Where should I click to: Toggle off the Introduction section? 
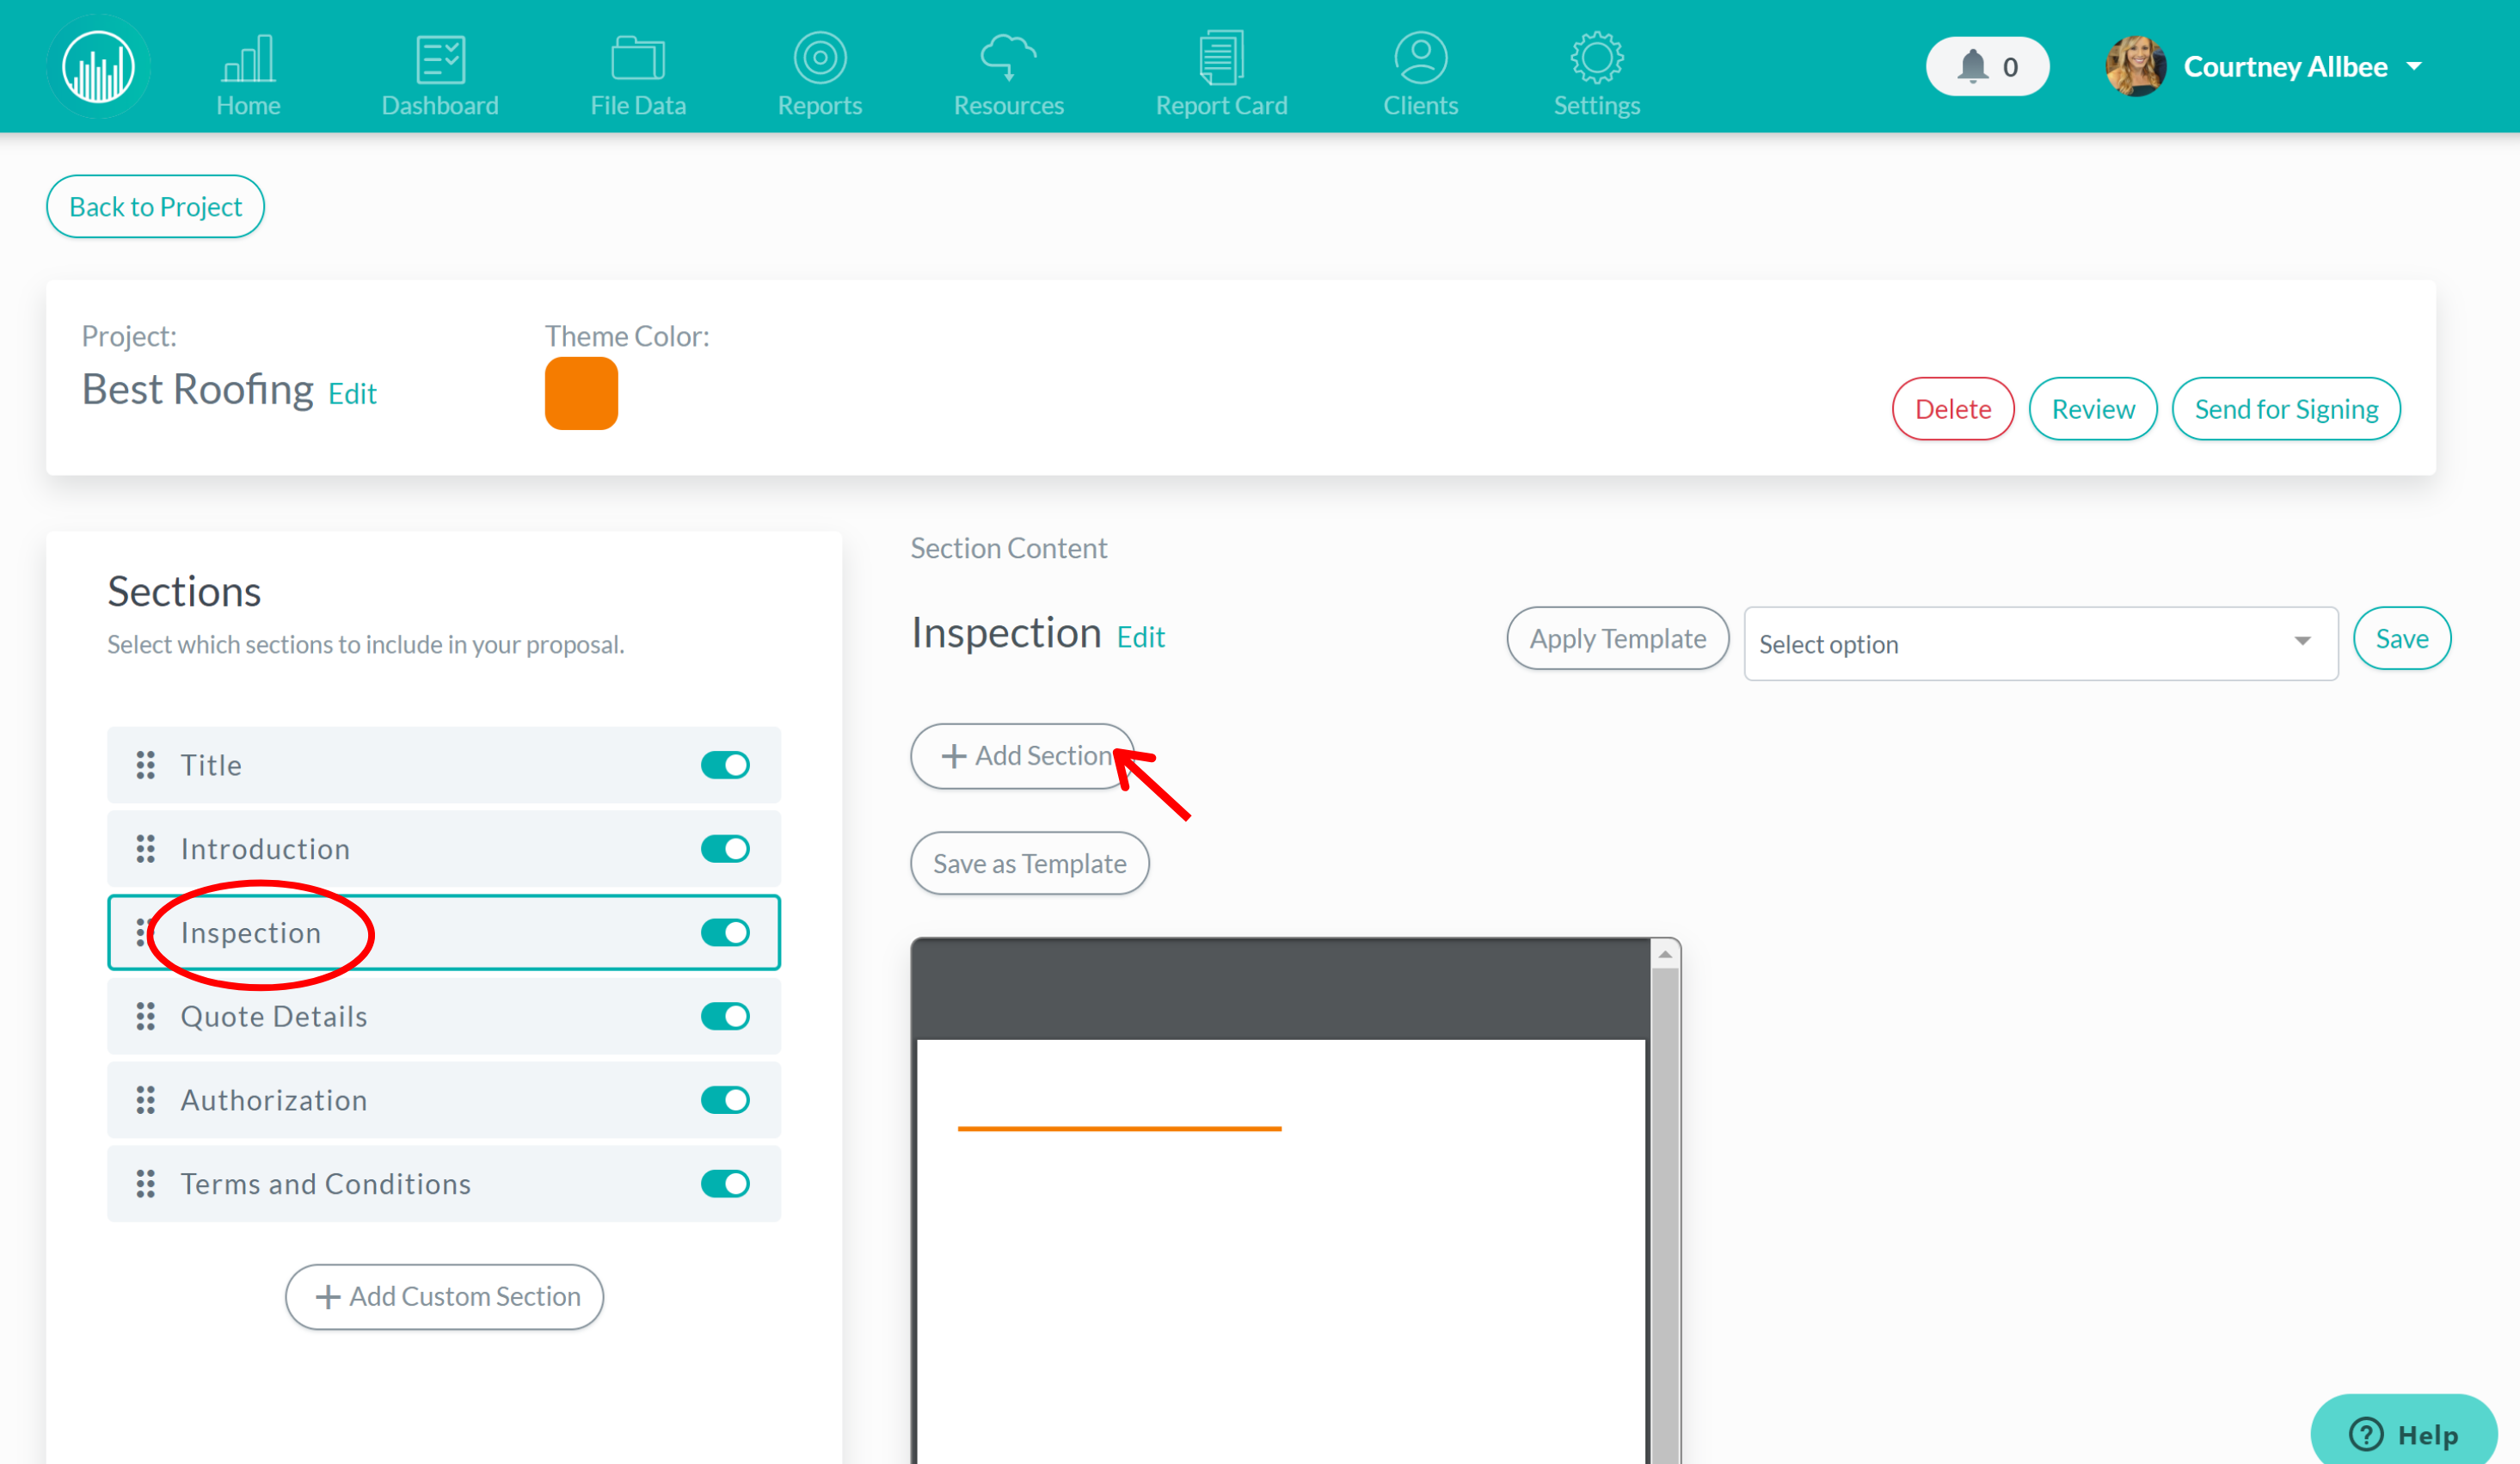(725, 849)
